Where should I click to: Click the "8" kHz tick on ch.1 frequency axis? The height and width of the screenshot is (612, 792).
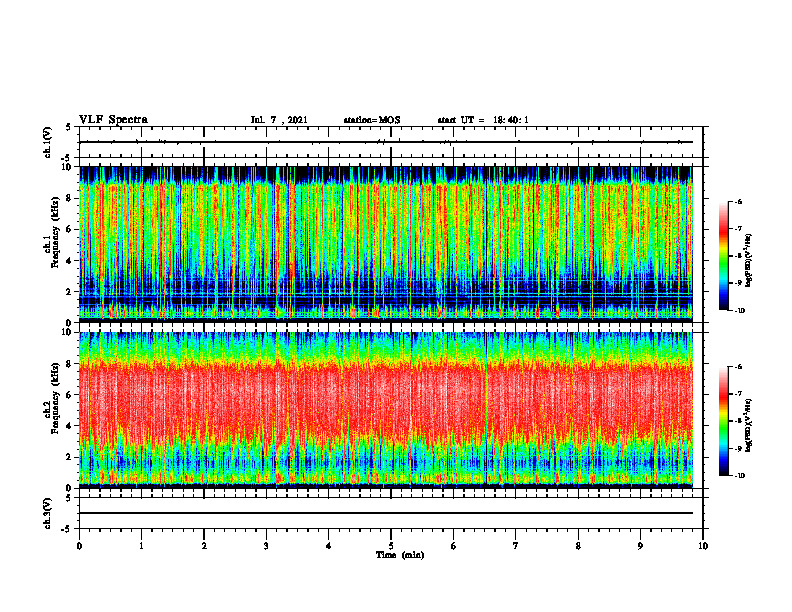pyautogui.click(x=70, y=198)
